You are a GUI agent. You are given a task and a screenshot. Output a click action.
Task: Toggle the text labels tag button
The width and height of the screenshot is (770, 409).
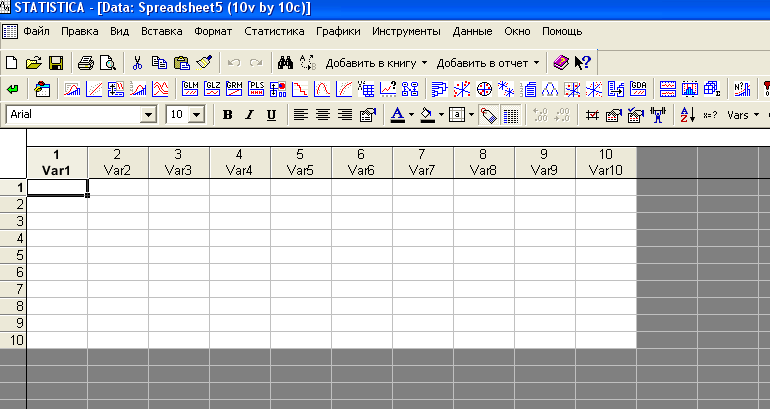[x=488, y=115]
